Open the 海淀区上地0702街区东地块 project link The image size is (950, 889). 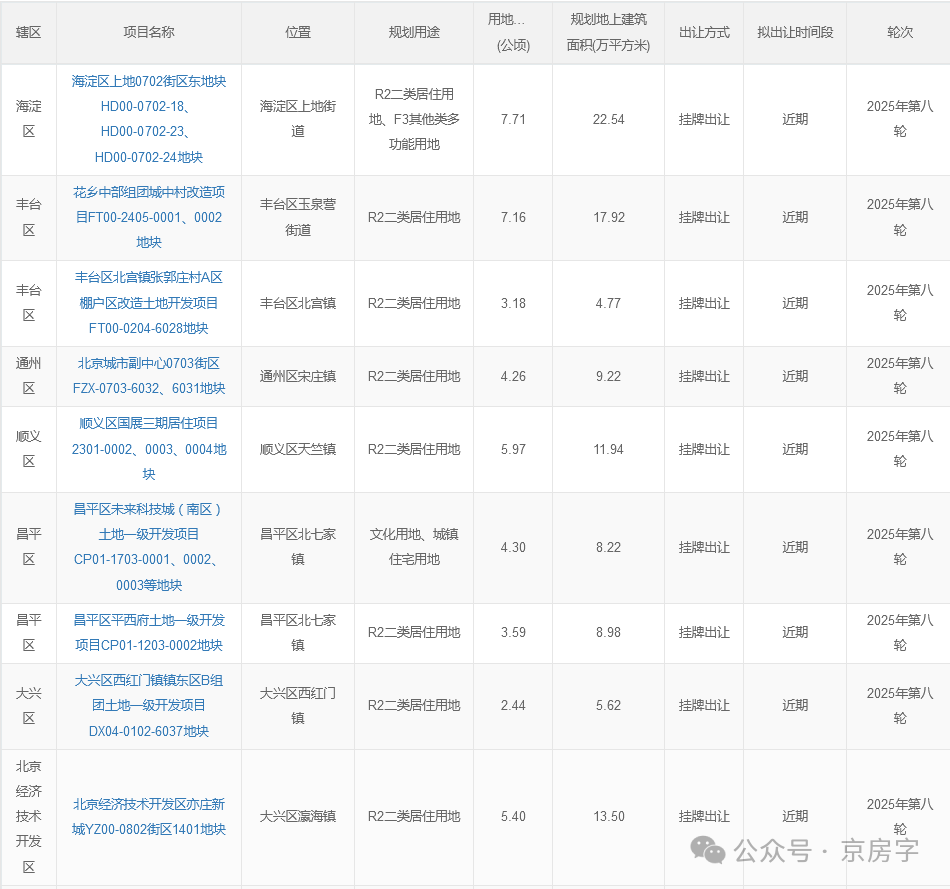tap(148, 119)
